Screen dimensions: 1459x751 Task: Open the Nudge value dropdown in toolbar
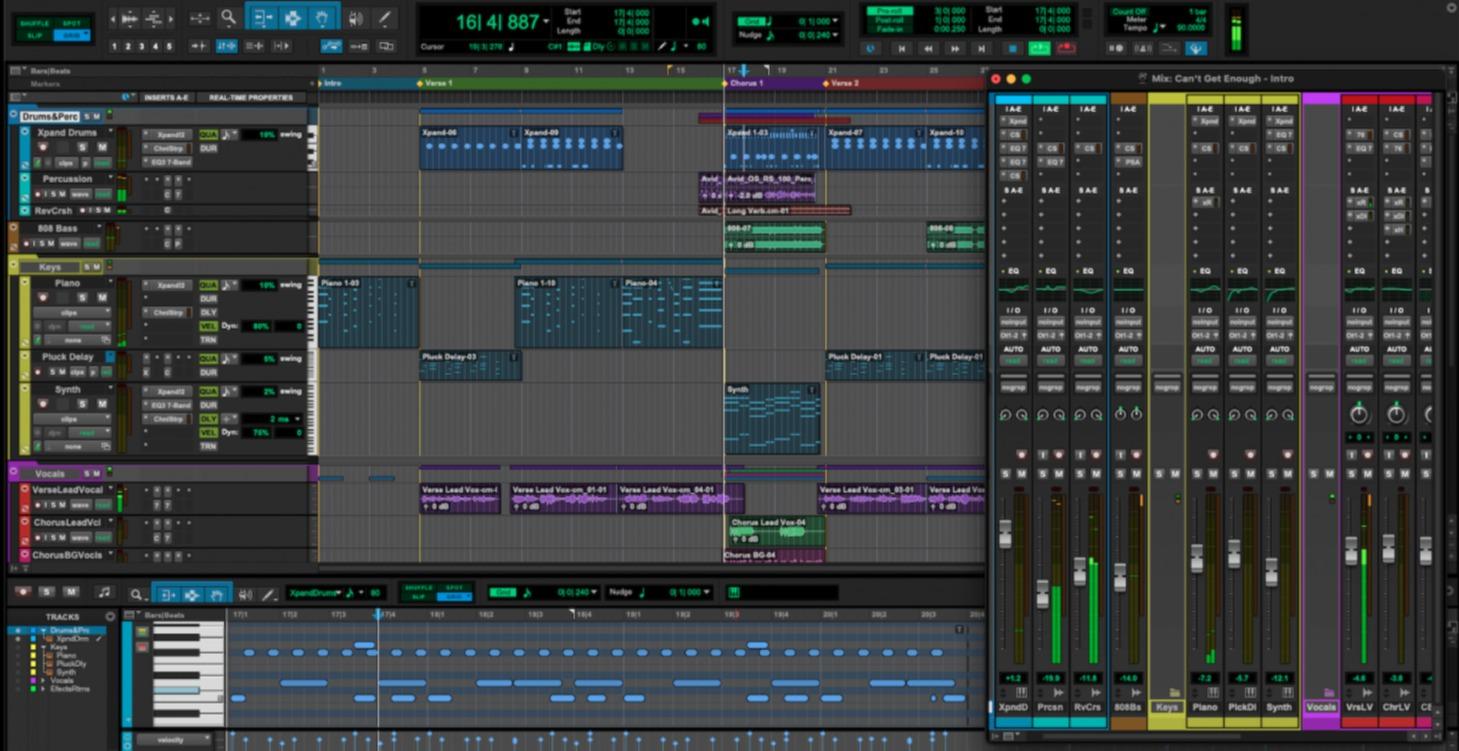coord(837,36)
